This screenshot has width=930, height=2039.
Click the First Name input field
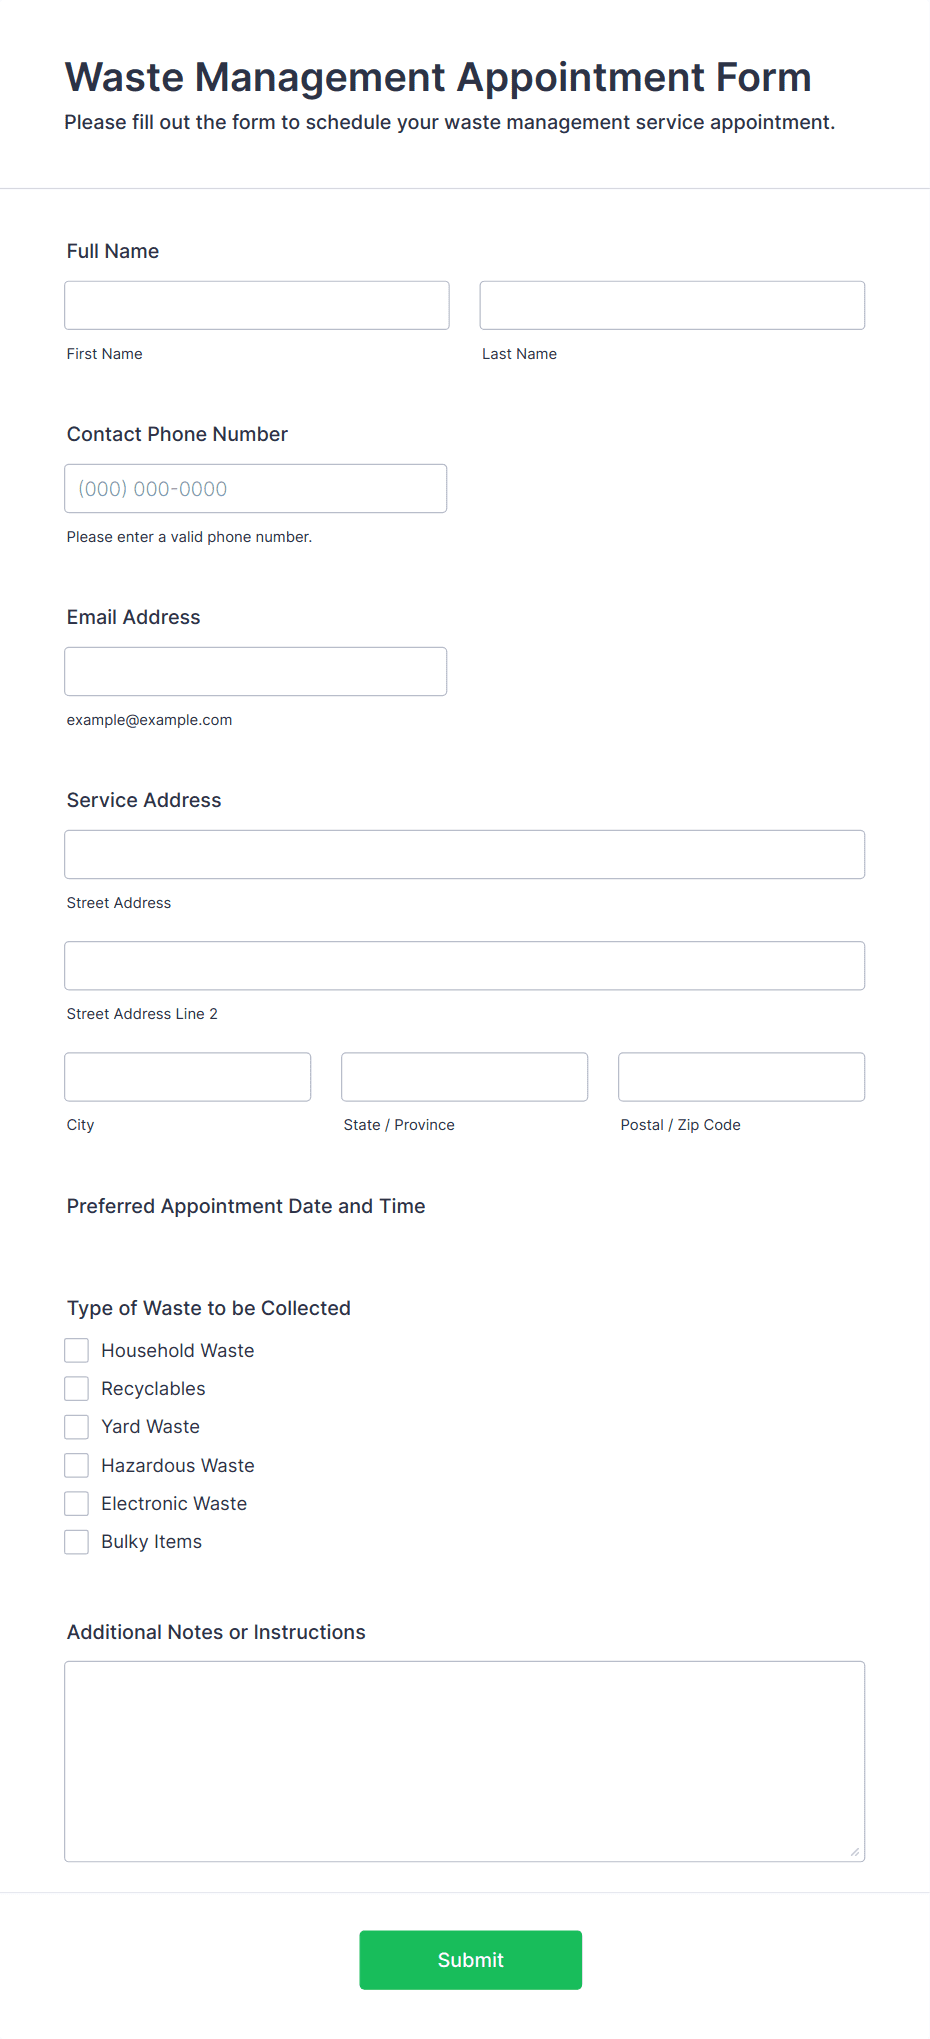click(257, 305)
